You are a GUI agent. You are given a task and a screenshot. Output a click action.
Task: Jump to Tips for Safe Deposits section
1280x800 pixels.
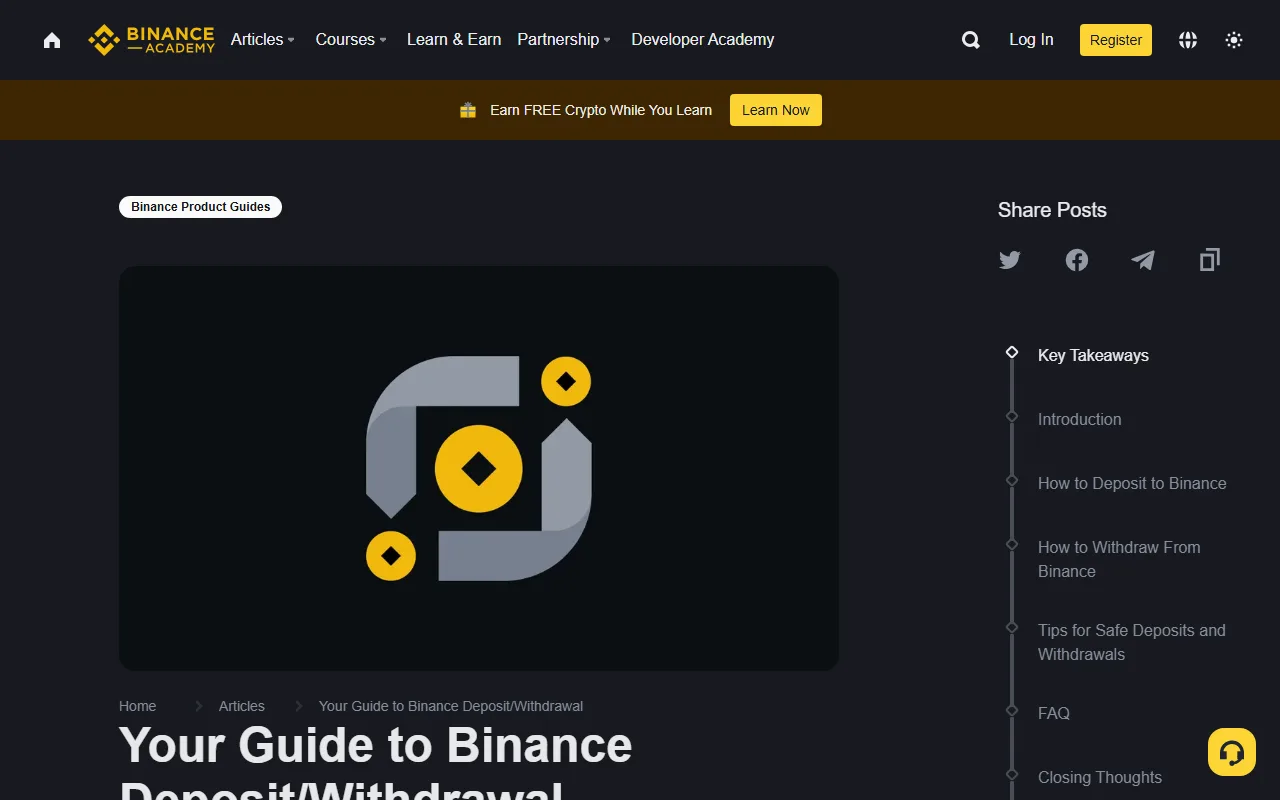1132,642
